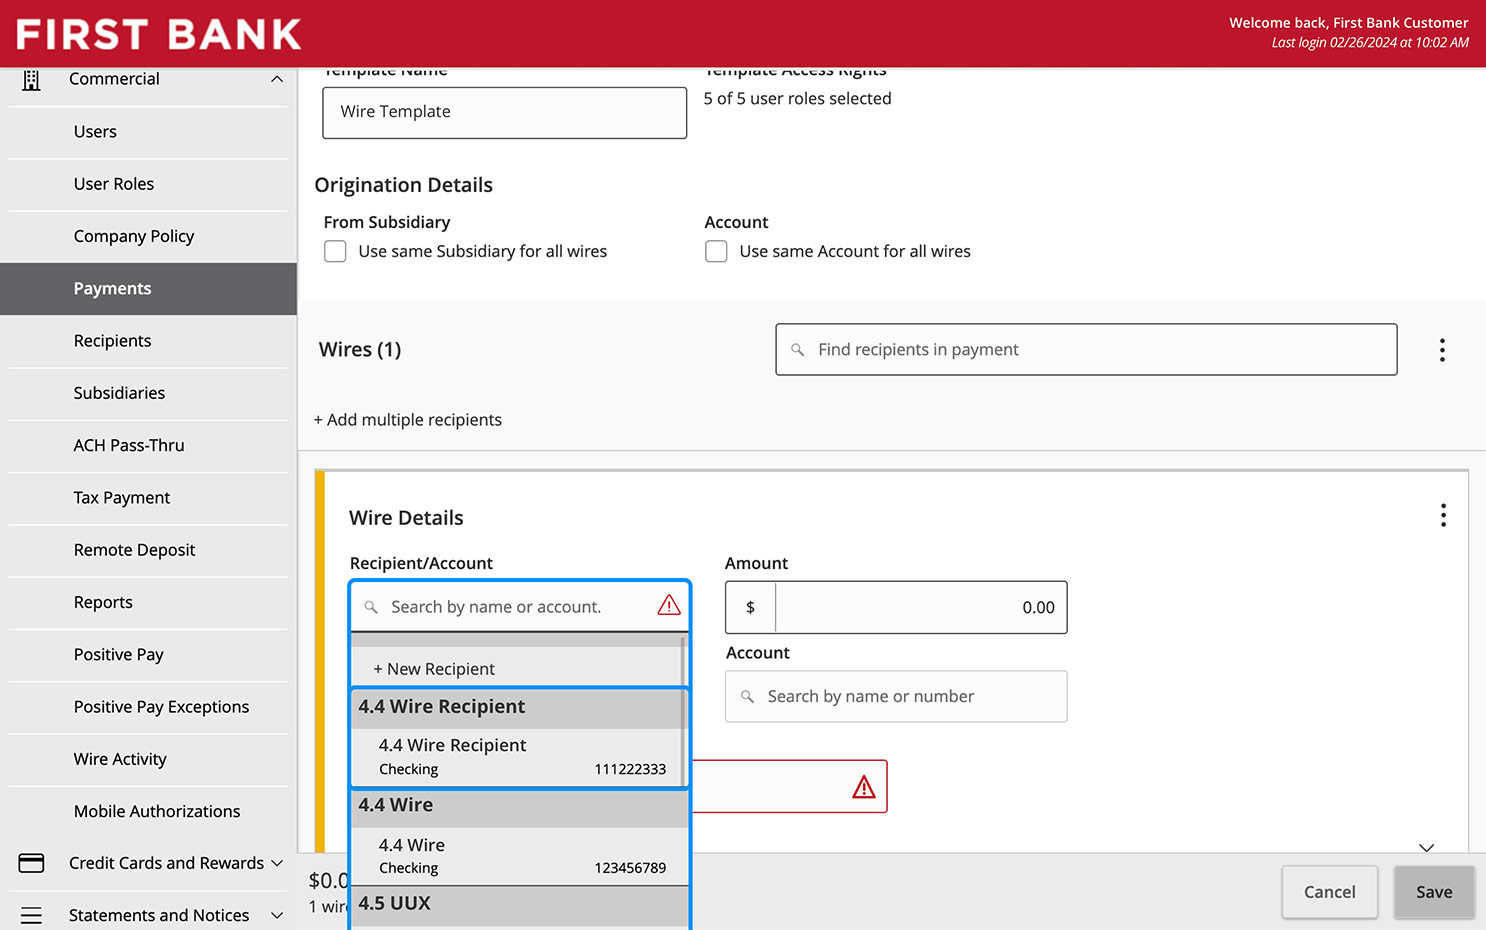The height and width of the screenshot is (930, 1486).
Task: Select Payments in the sidebar
Action: 148,289
